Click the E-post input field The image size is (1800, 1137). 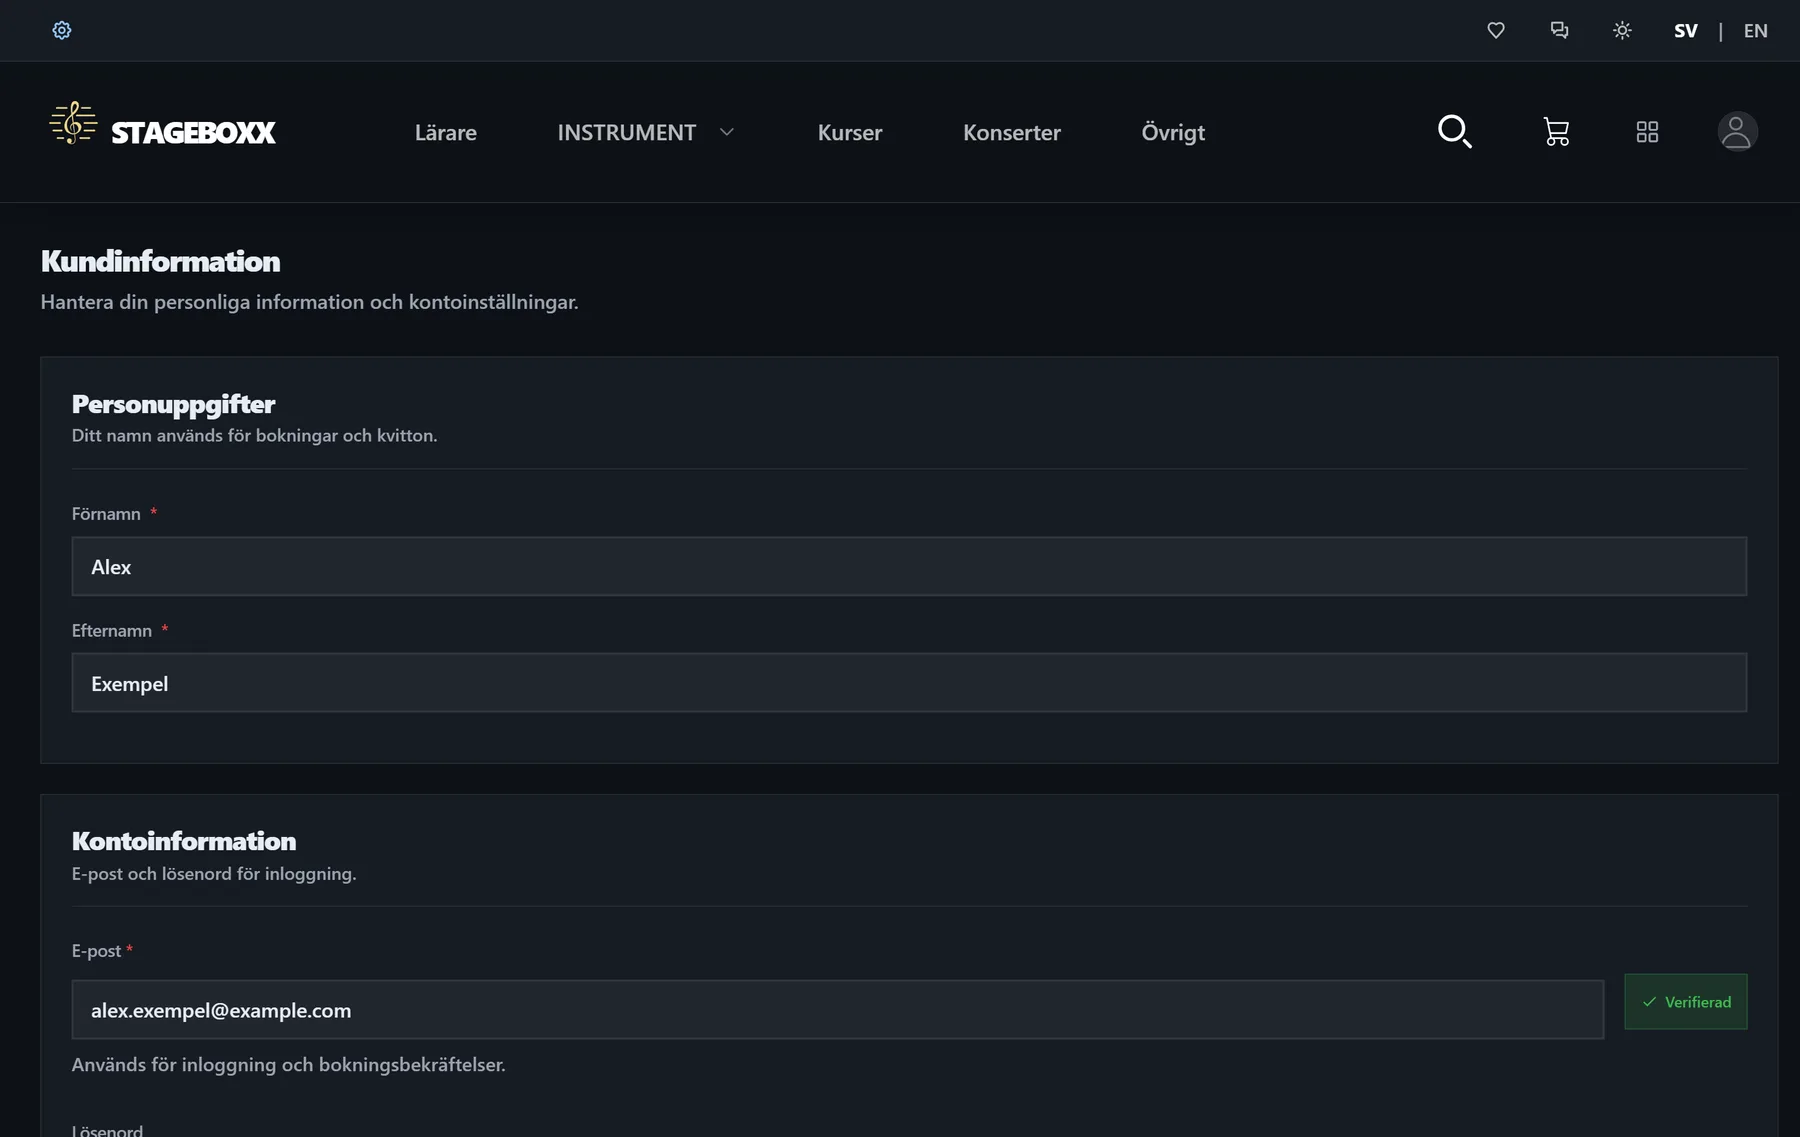click(x=838, y=1010)
